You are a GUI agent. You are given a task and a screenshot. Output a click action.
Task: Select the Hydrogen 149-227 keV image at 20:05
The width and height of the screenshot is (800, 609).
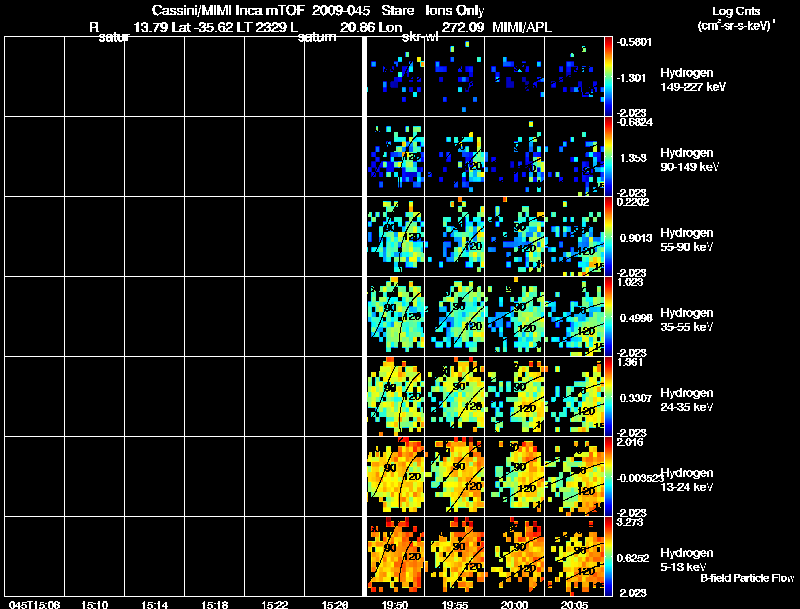[574, 77]
